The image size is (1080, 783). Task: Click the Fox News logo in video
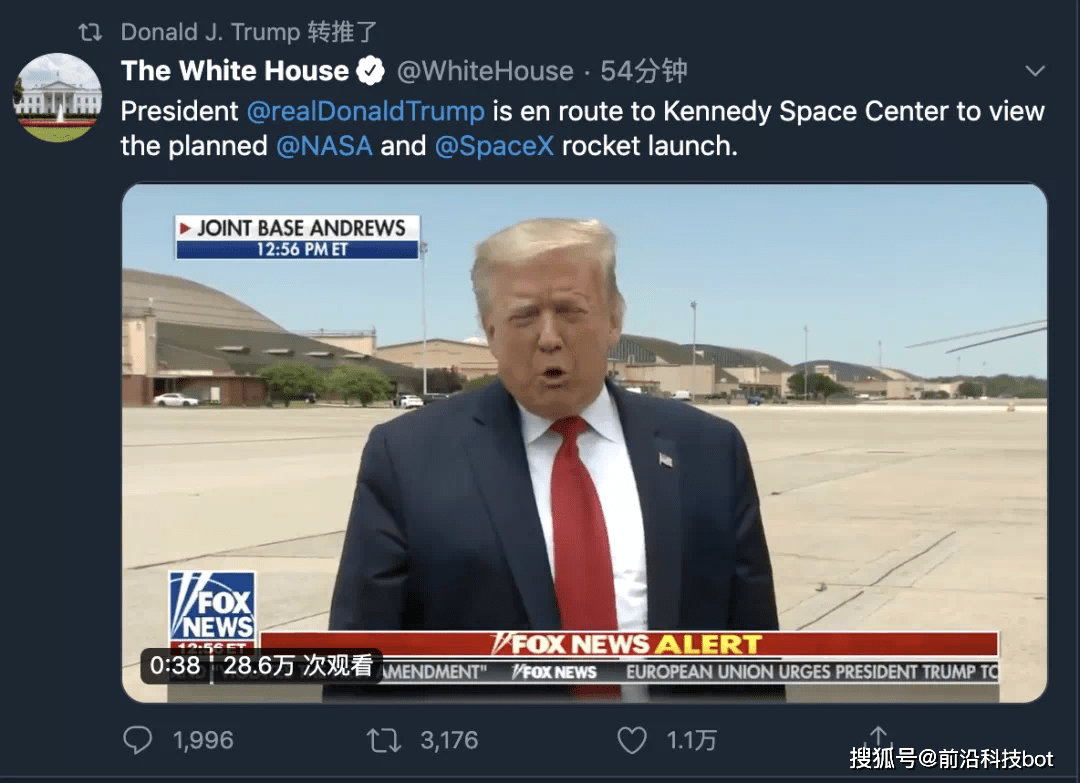tap(212, 607)
